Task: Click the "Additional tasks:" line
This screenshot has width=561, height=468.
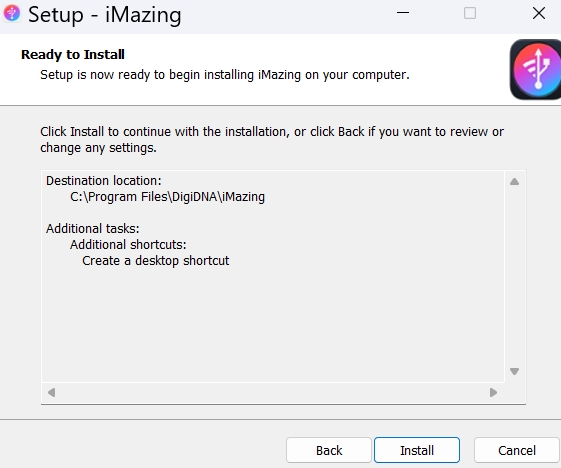Action: click(93, 229)
